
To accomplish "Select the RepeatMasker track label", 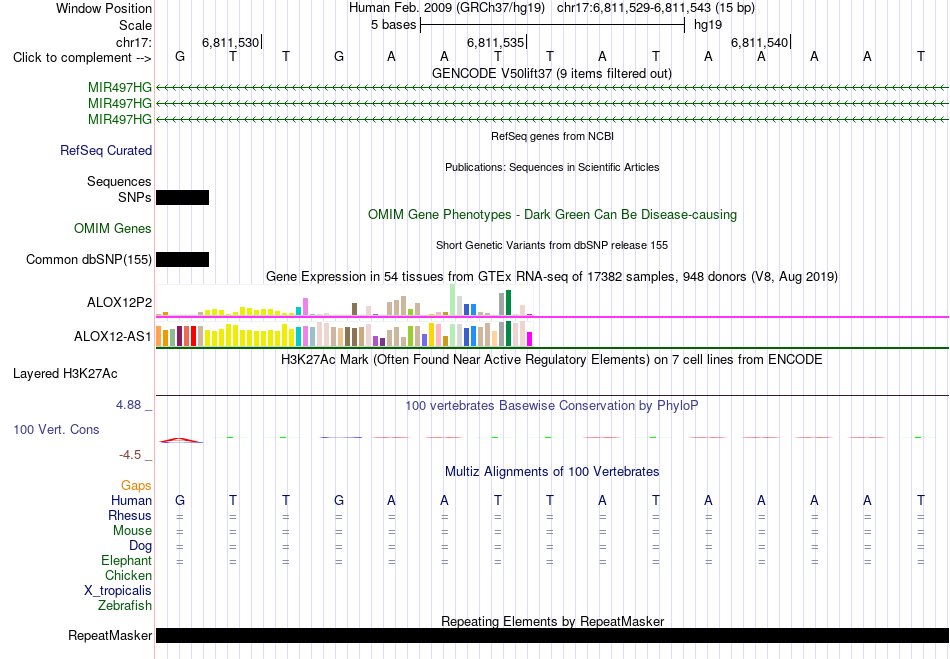I will click(110, 635).
